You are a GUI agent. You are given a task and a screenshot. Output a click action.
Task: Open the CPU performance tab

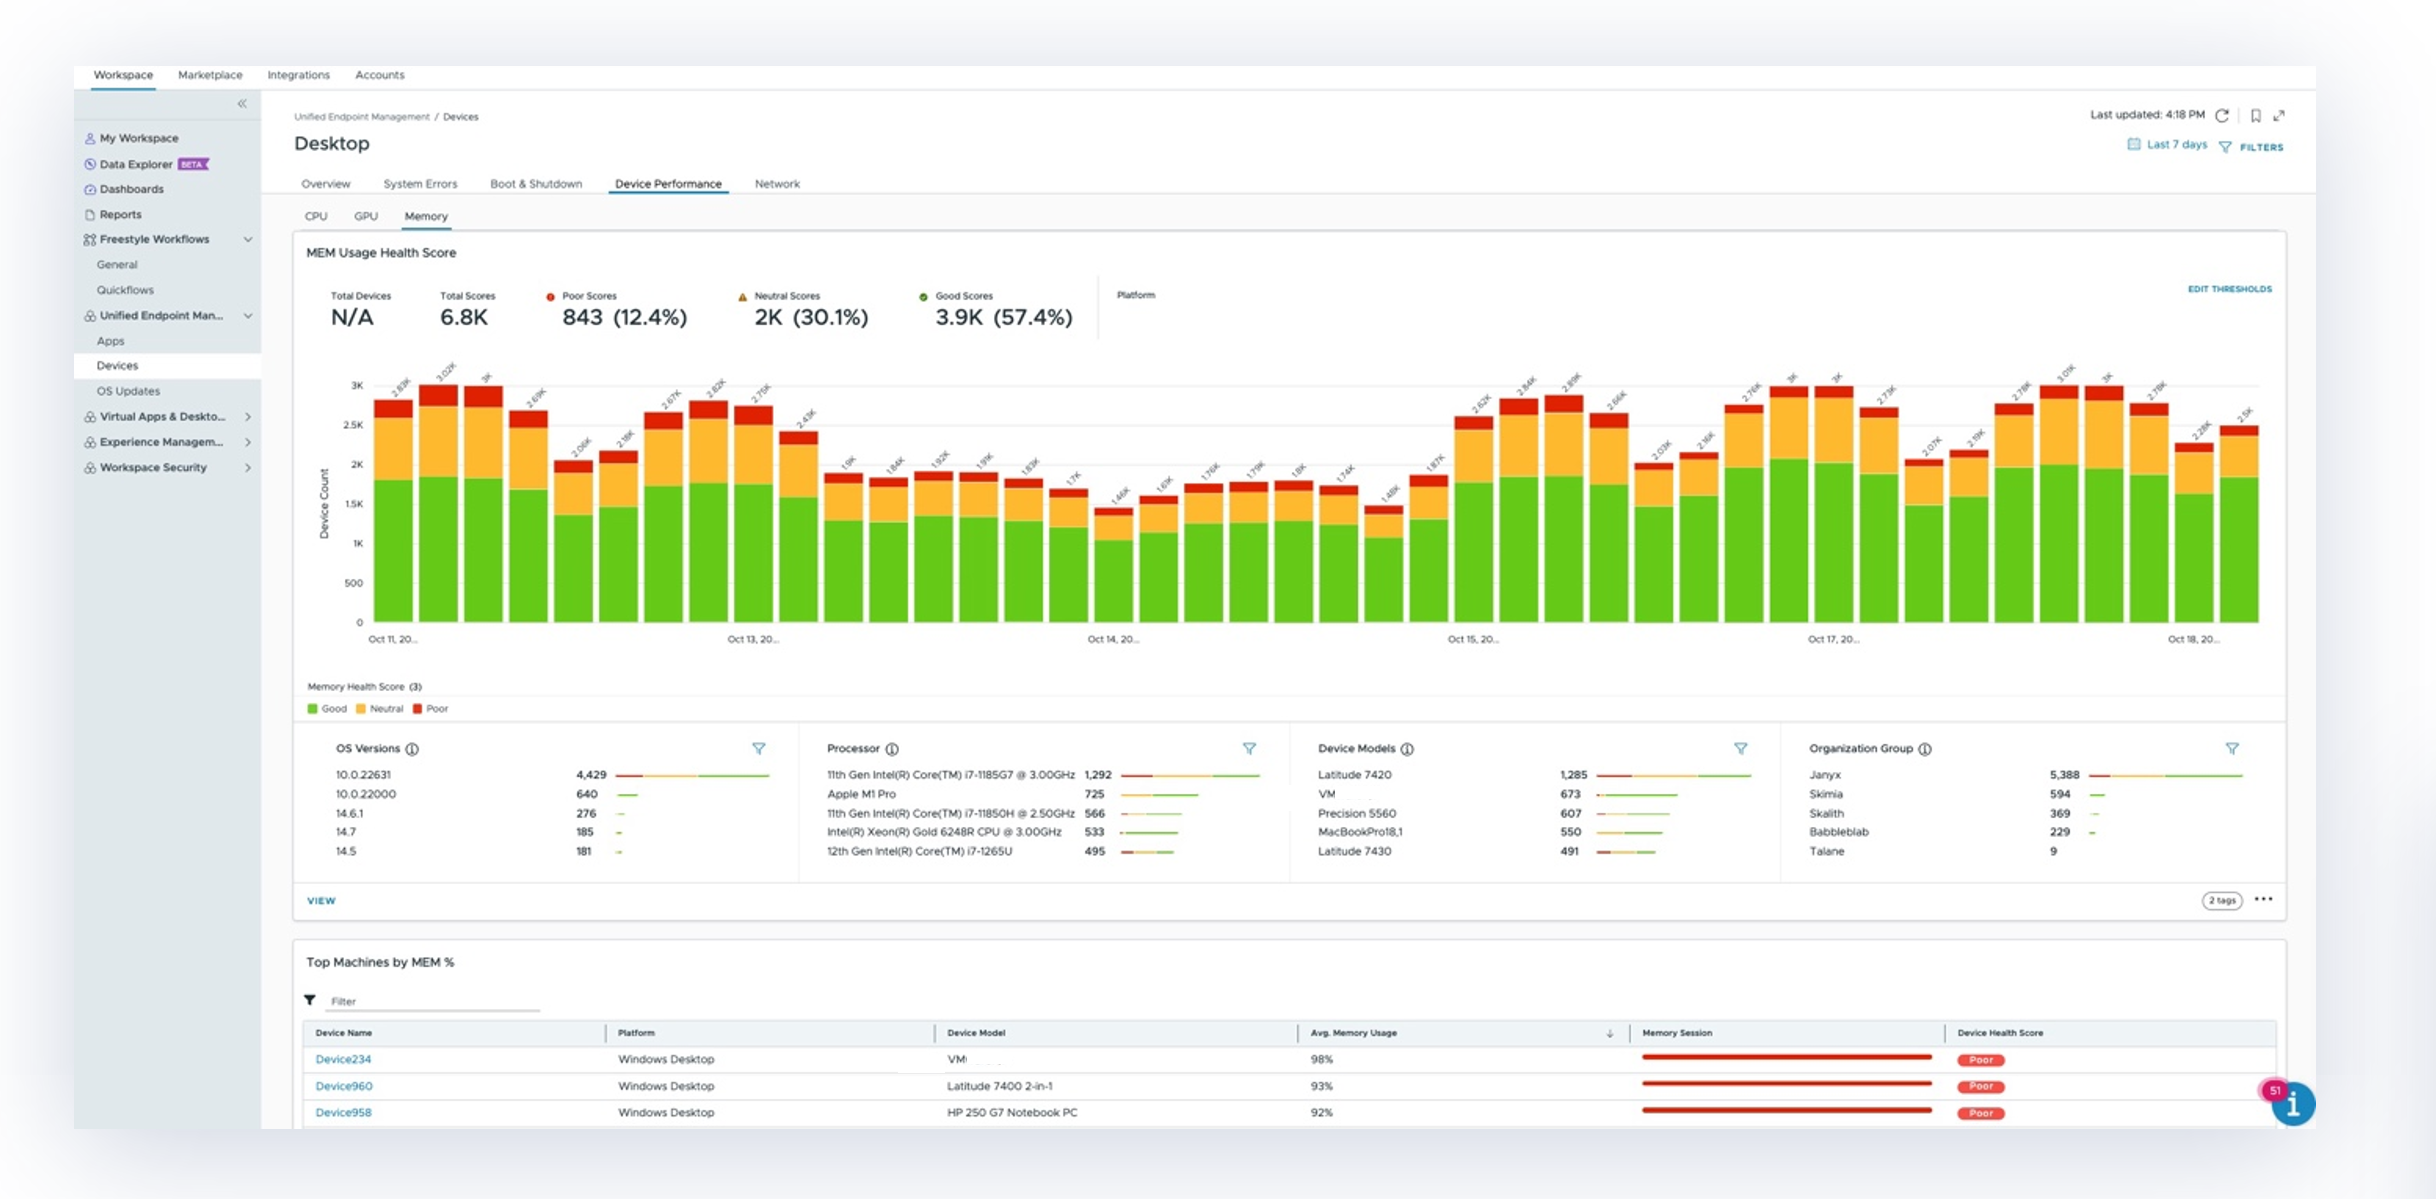316,216
